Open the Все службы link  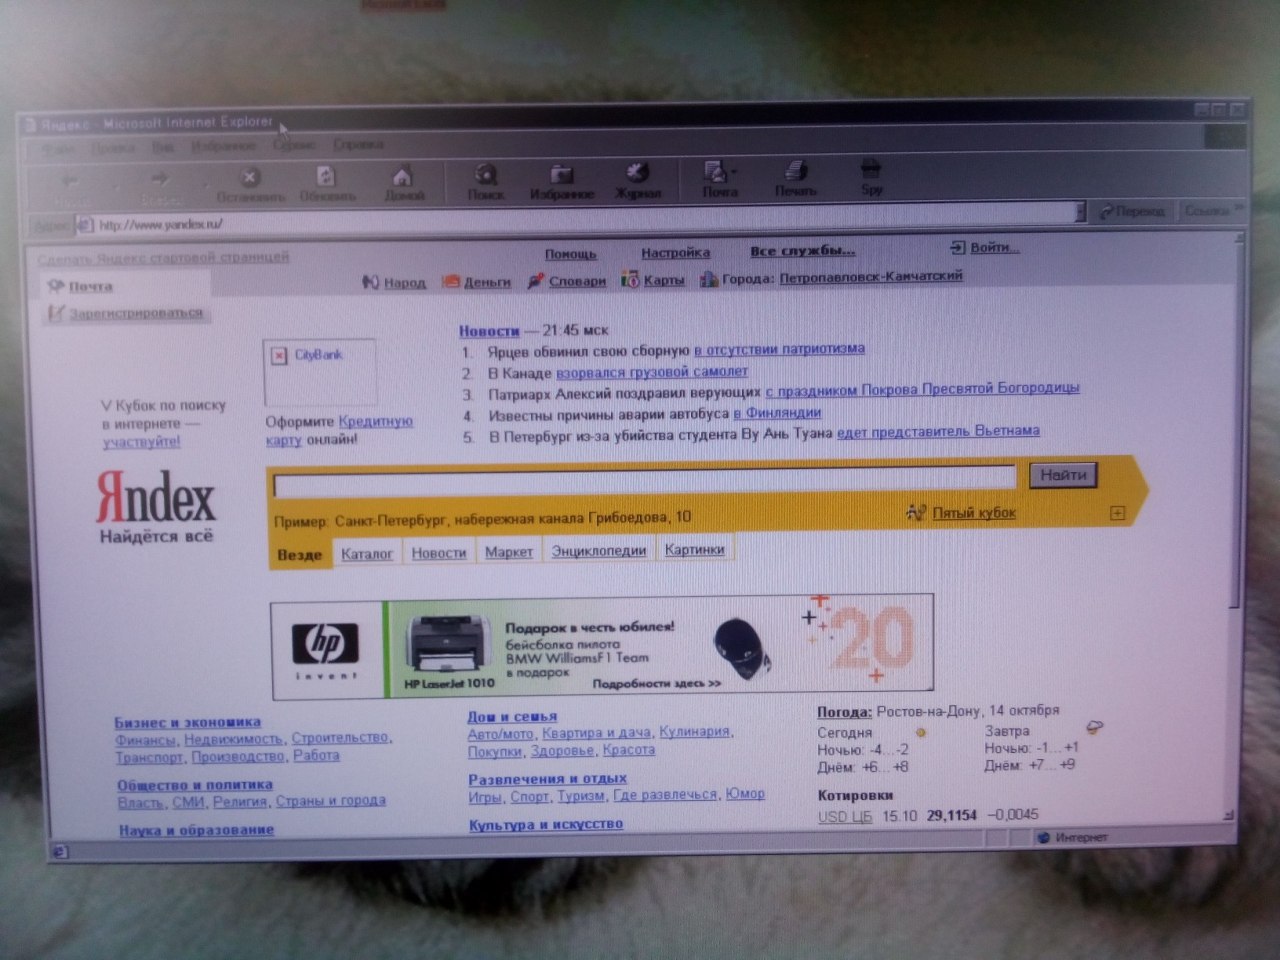coord(802,251)
